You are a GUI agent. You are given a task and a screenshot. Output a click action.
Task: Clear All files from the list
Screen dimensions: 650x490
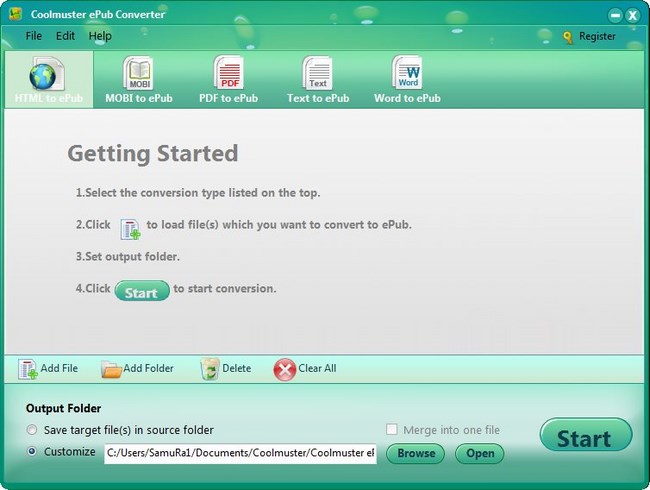coord(285,369)
